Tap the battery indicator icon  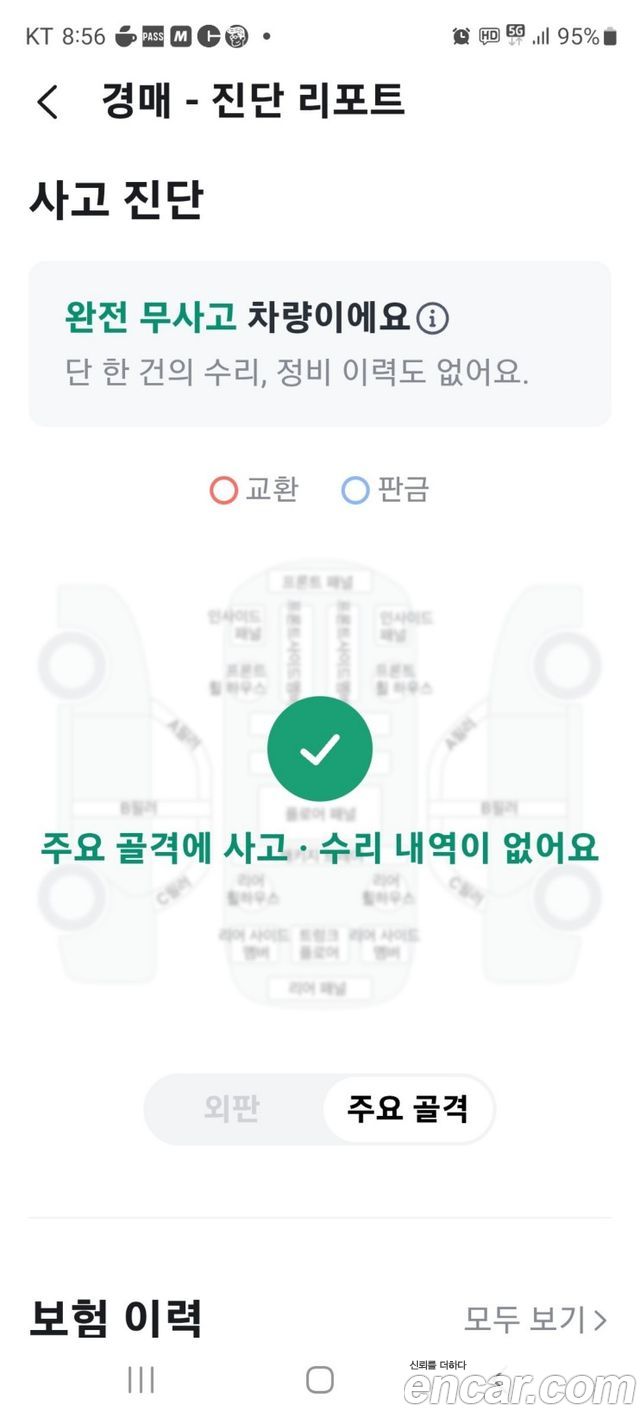pos(610,36)
